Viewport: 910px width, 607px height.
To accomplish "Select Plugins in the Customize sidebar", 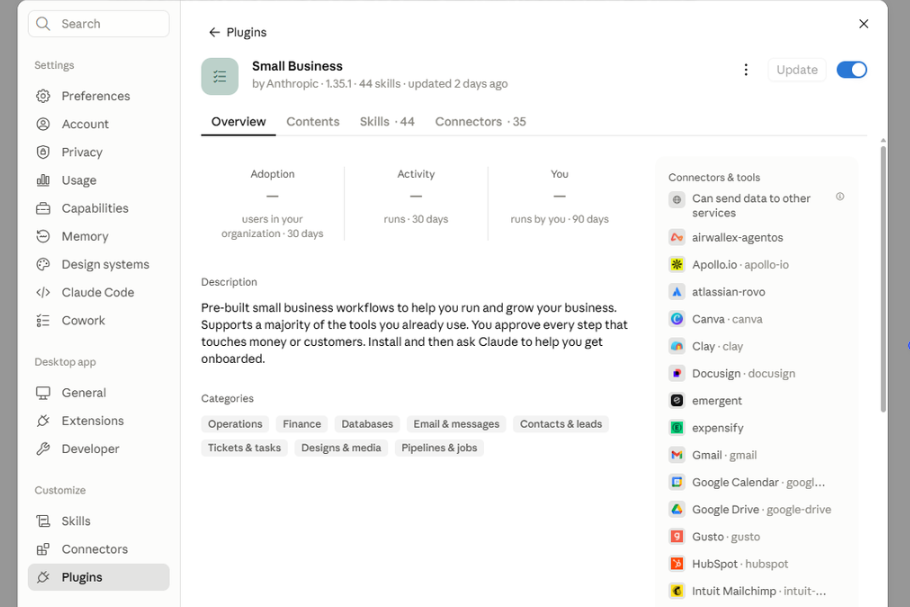I will [99, 577].
